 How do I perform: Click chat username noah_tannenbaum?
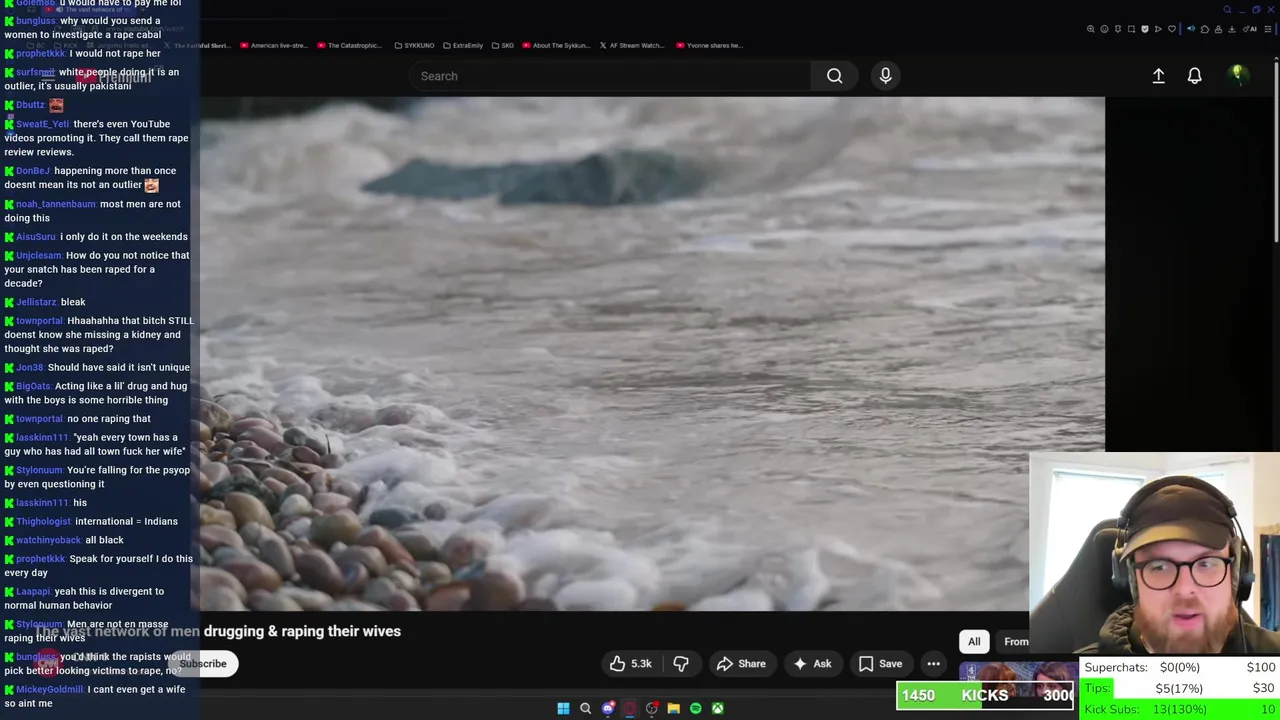coord(56,204)
